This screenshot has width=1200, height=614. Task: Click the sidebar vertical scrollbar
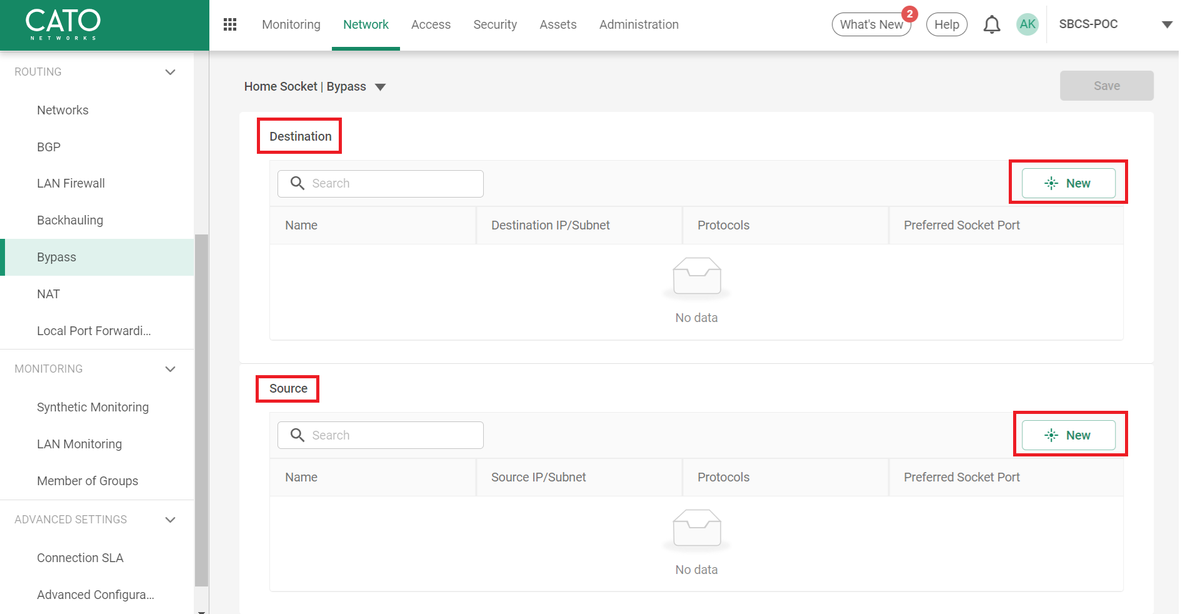click(201, 410)
